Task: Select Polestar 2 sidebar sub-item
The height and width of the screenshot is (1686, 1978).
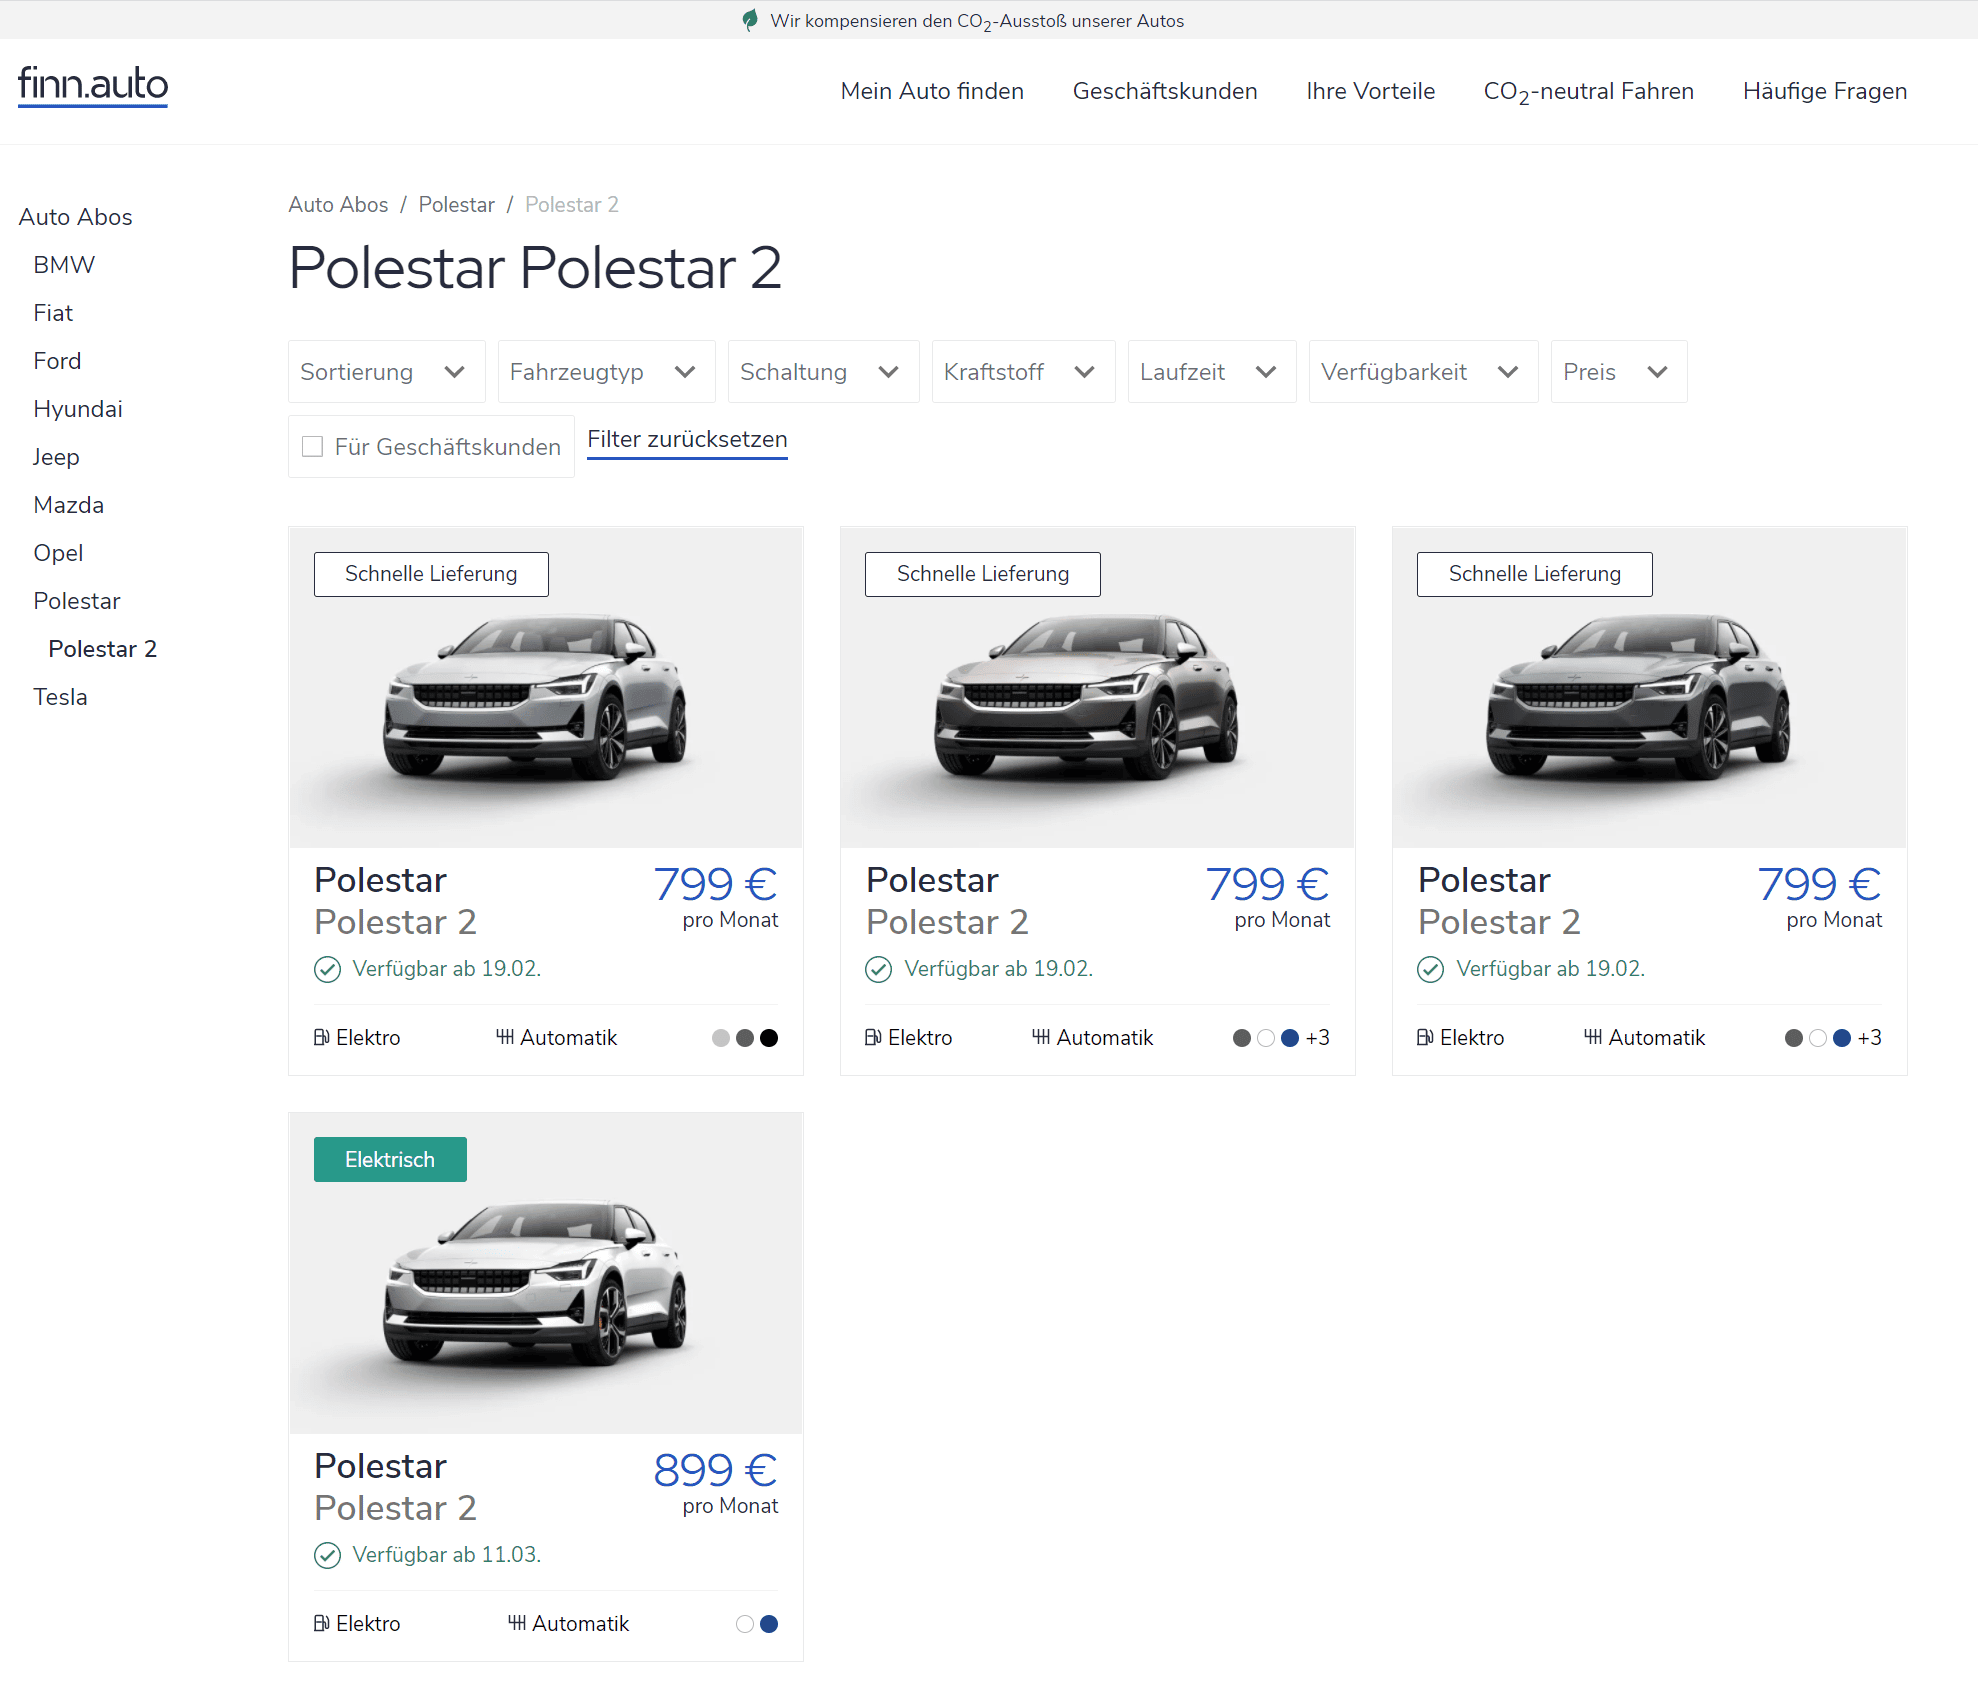Action: pos(102,649)
